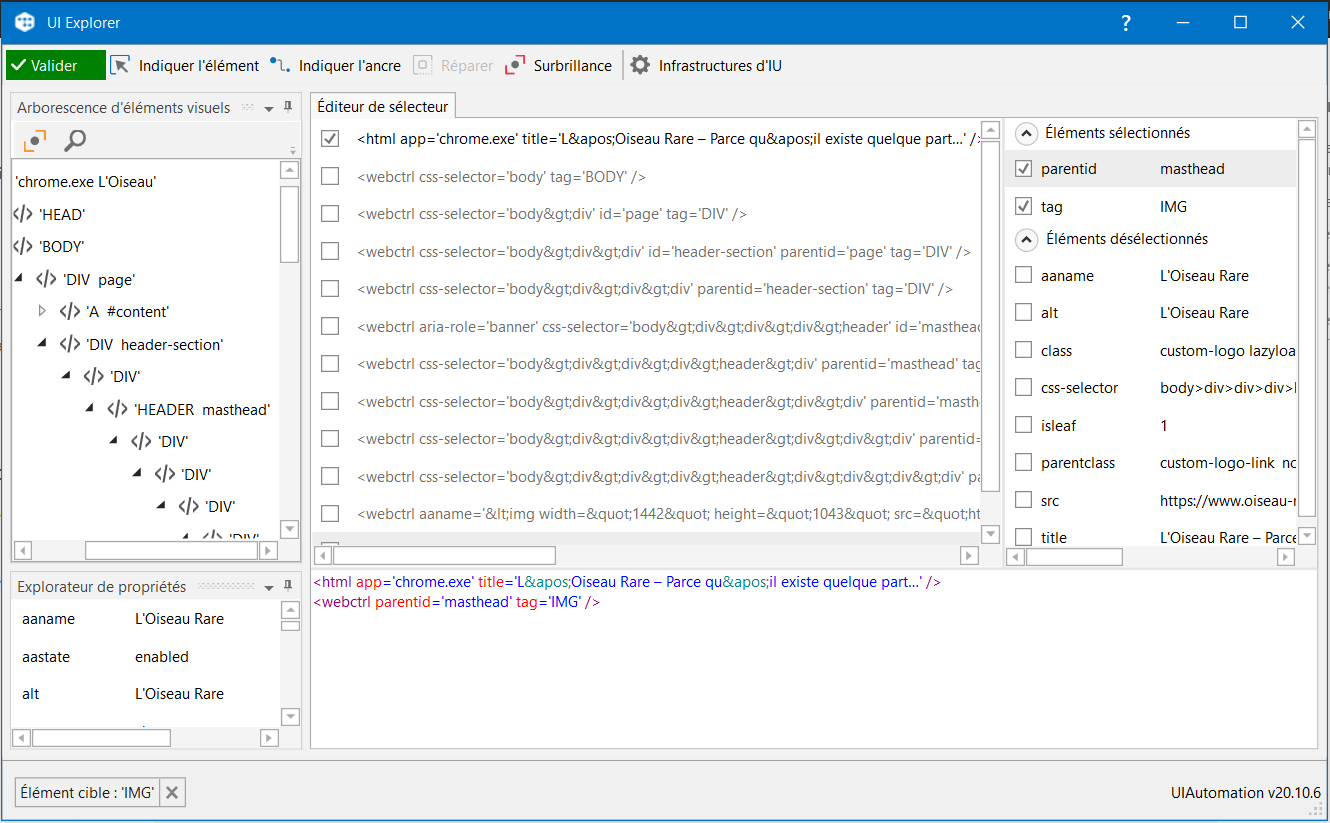The height and width of the screenshot is (823, 1330).
Task: Open Explorateur de propriétés panel dropdown arrow
Action: (269, 587)
